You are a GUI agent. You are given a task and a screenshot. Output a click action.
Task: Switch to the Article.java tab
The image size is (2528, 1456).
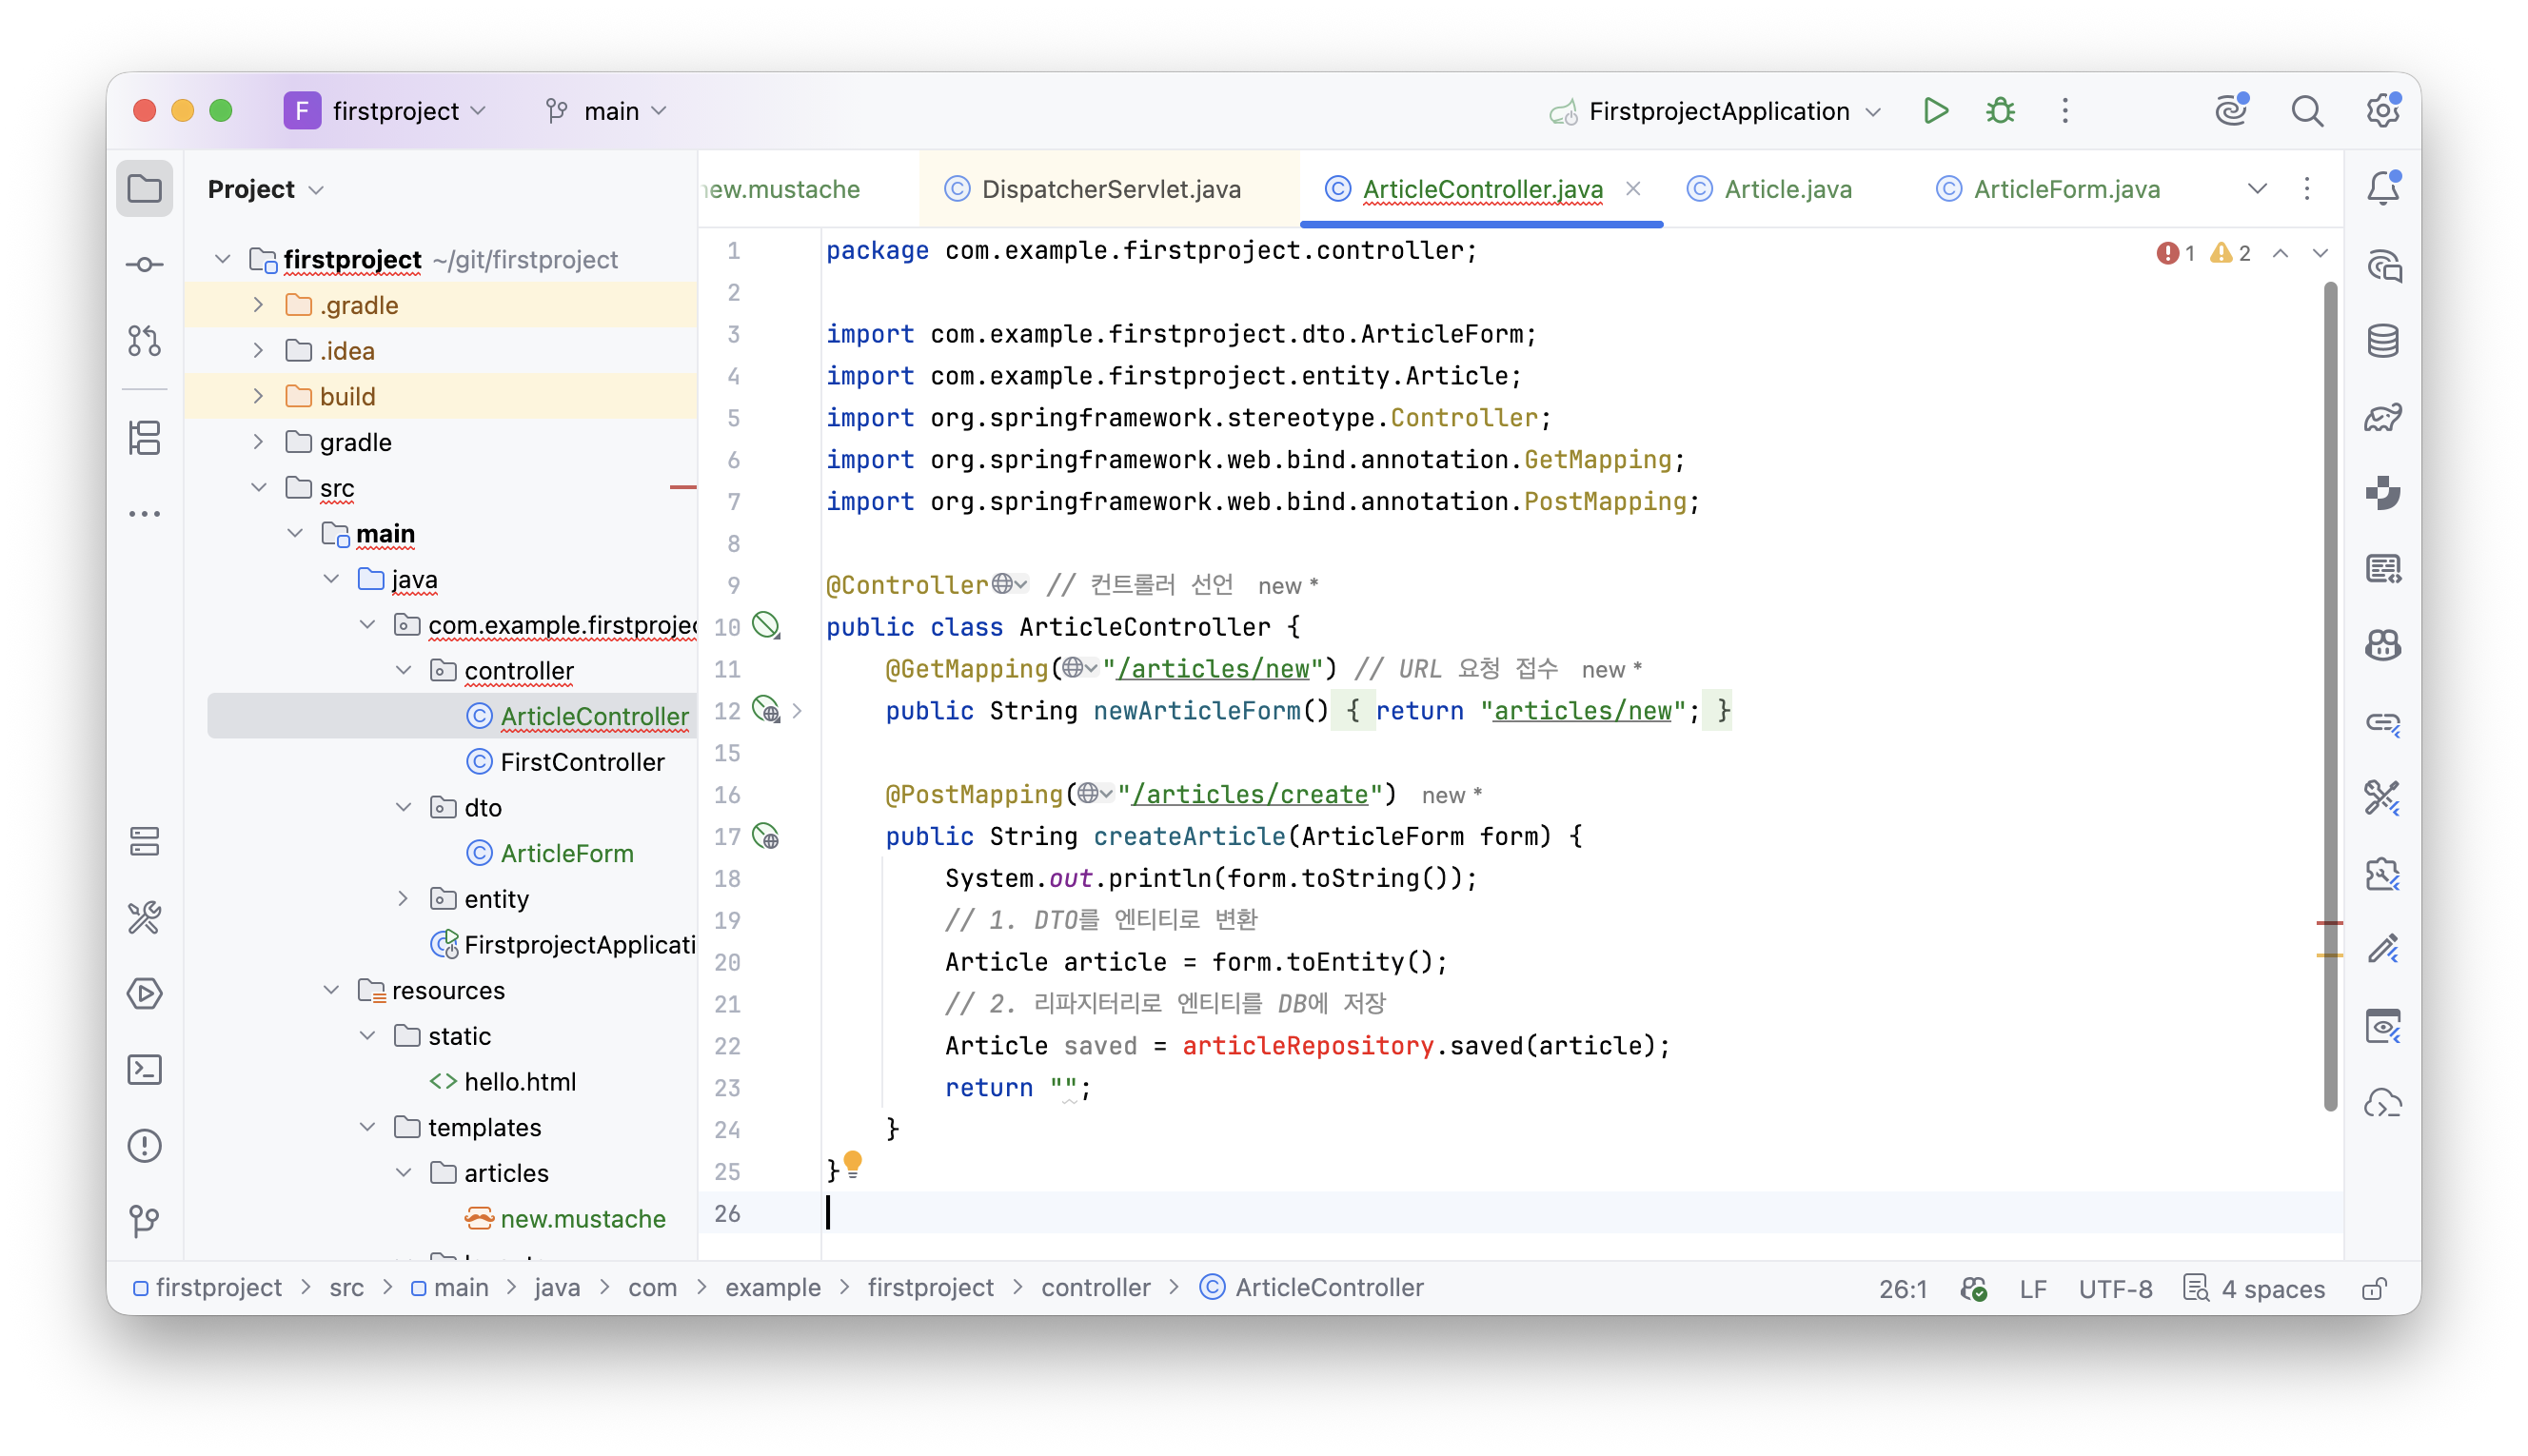pos(1769,189)
